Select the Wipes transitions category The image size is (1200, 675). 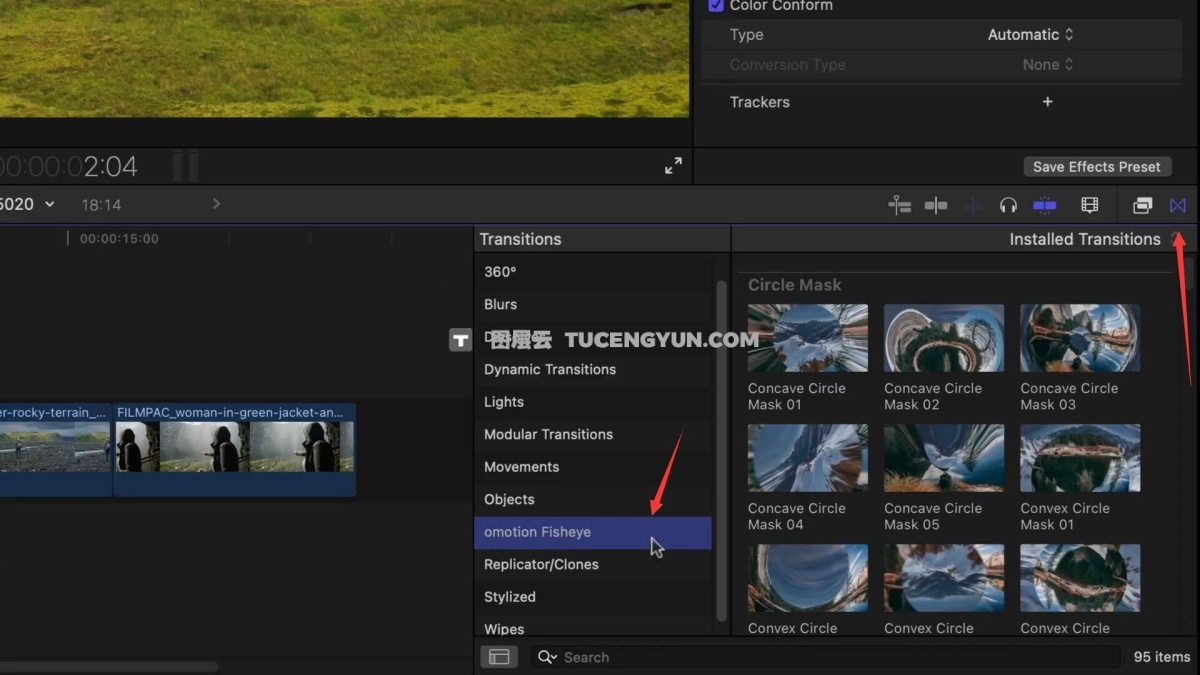593,626
